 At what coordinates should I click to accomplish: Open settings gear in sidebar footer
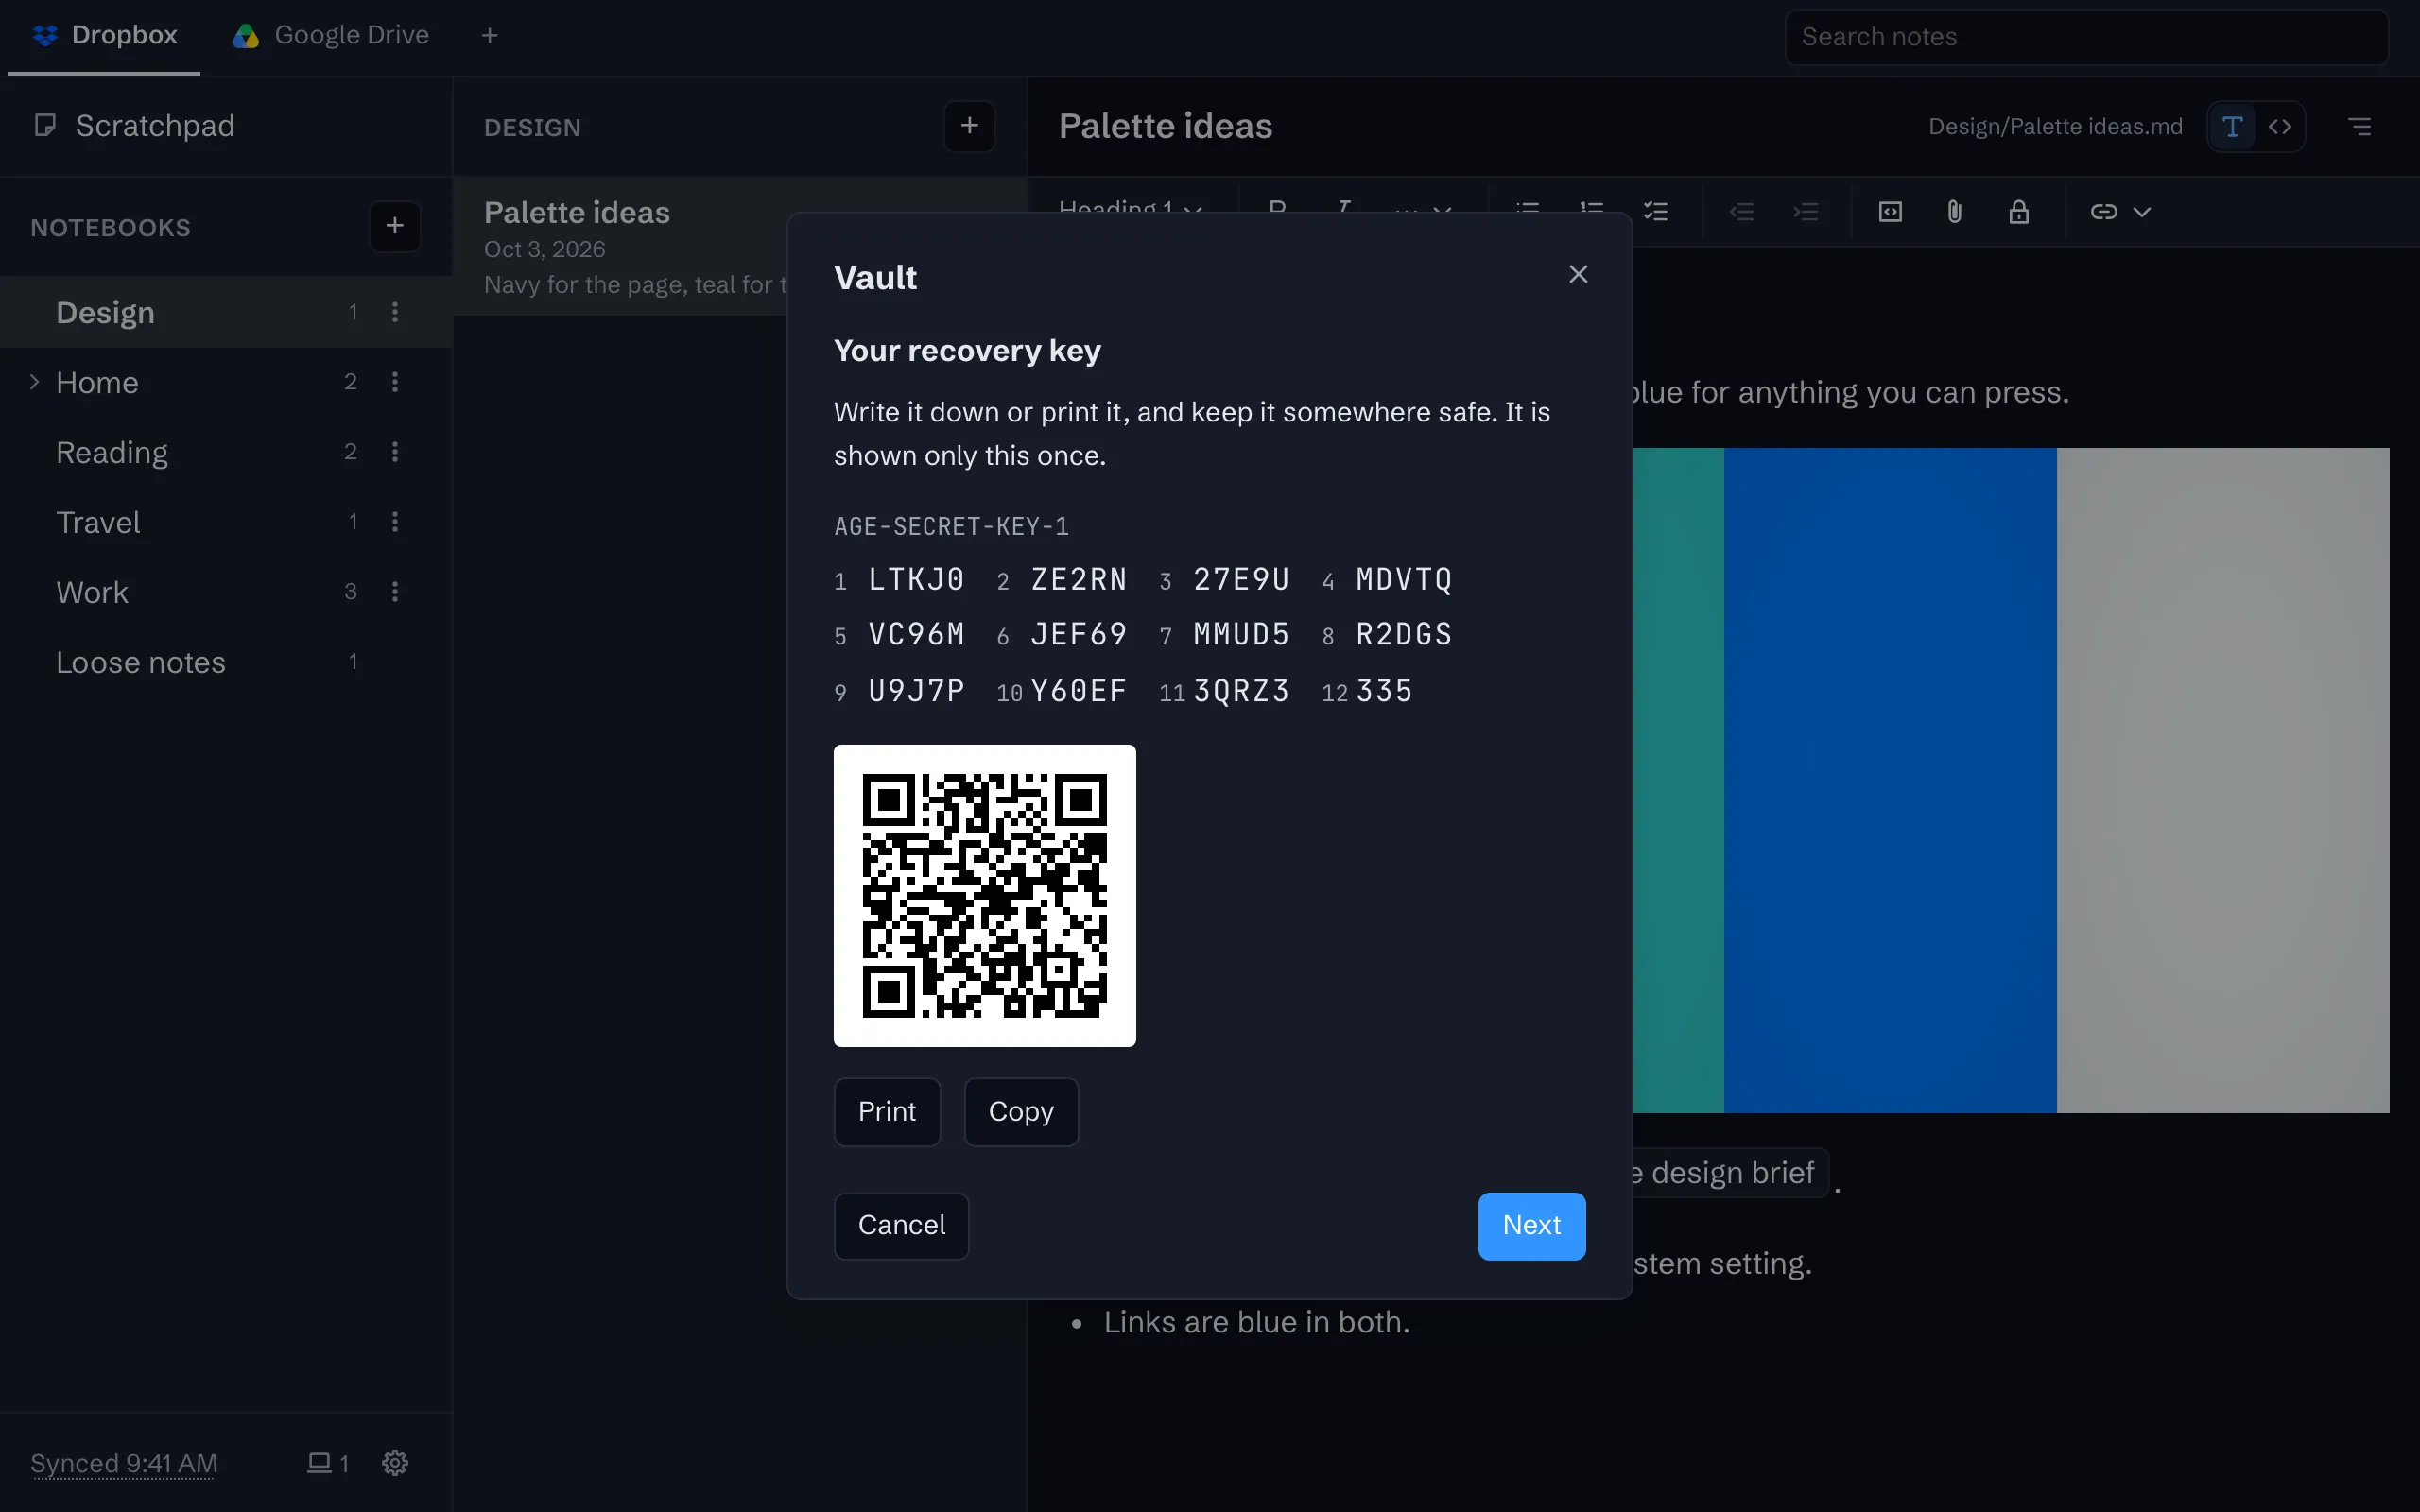[395, 1463]
